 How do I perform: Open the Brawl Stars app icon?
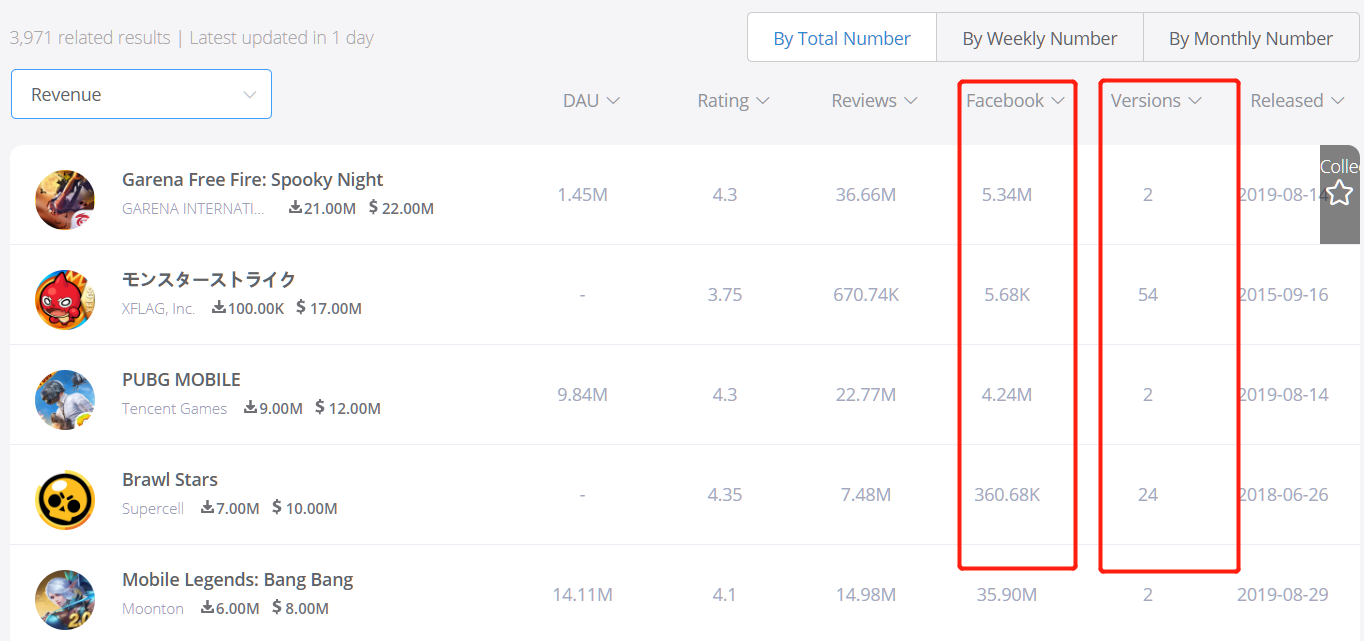[x=65, y=499]
